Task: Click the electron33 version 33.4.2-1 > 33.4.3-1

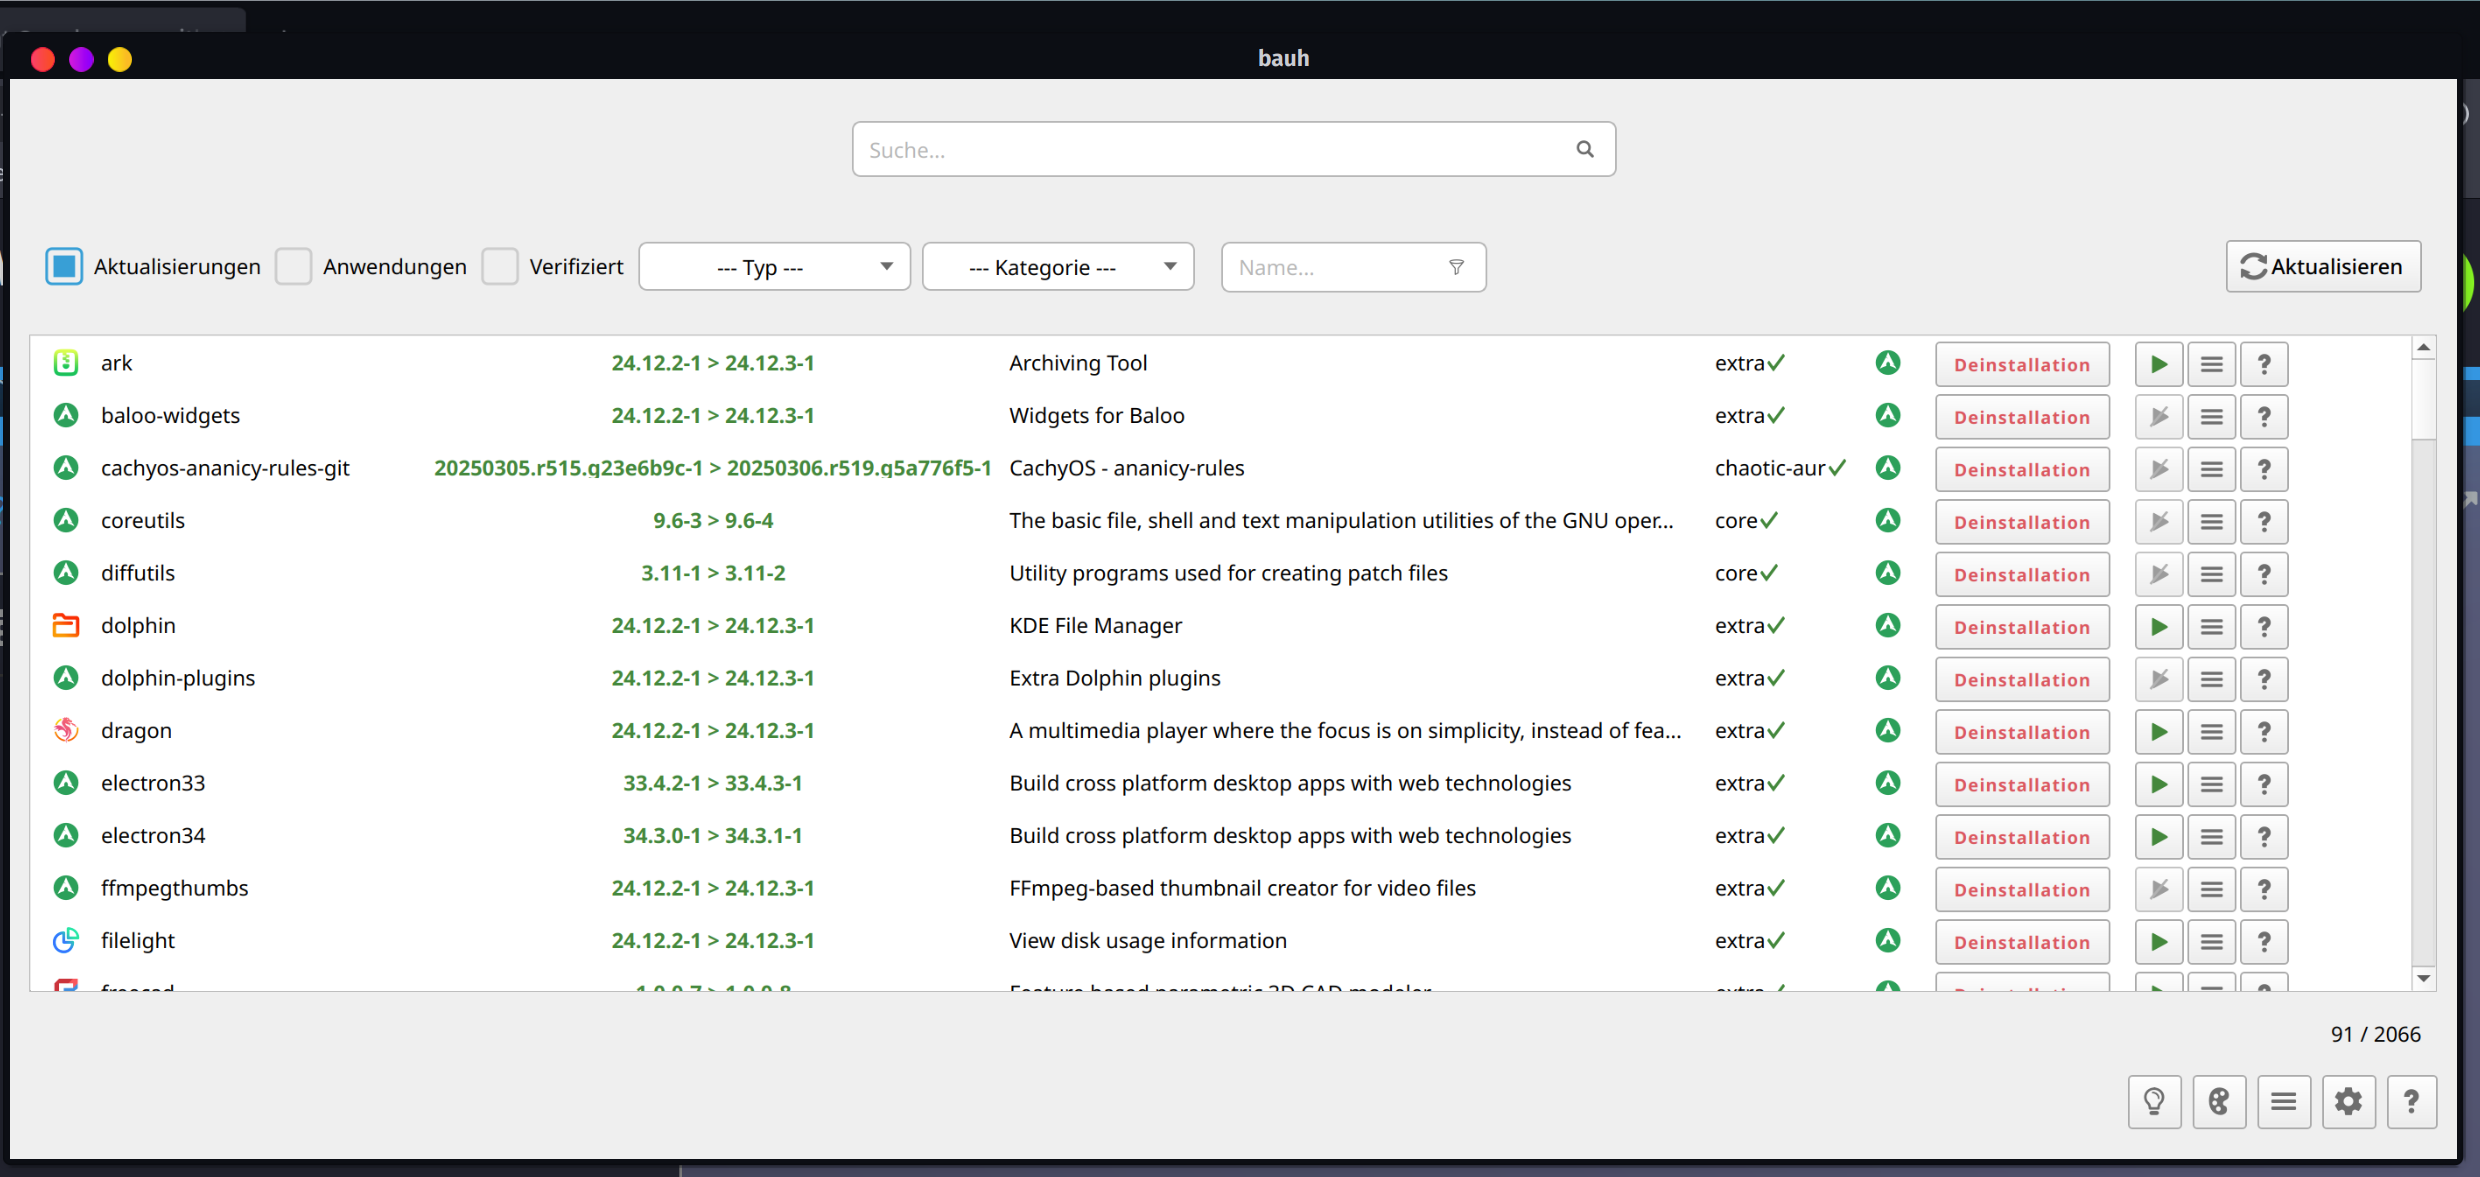Action: click(713, 783)
